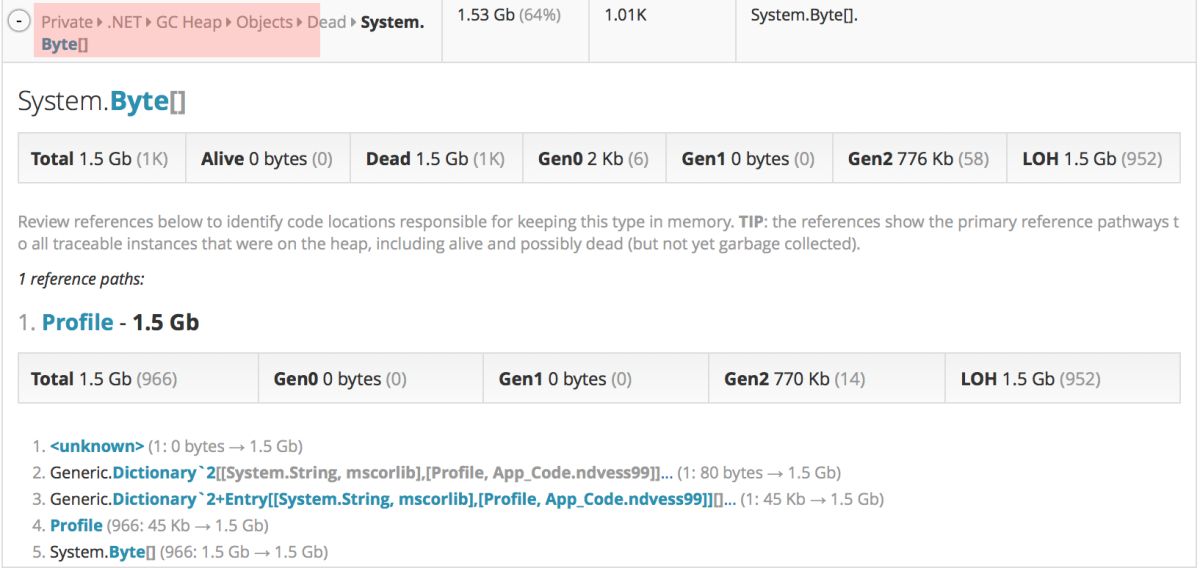
Task: Click the Gen2 776 Kb (58) cell
Action: coord(918,159)
